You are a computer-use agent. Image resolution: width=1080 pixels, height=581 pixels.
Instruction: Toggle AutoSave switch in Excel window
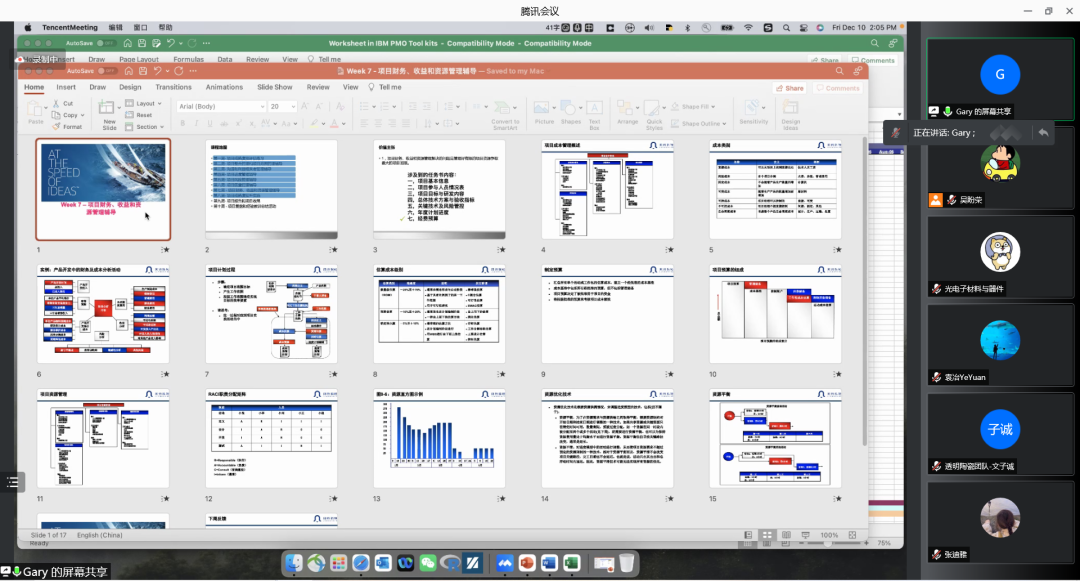coord(105,43)
